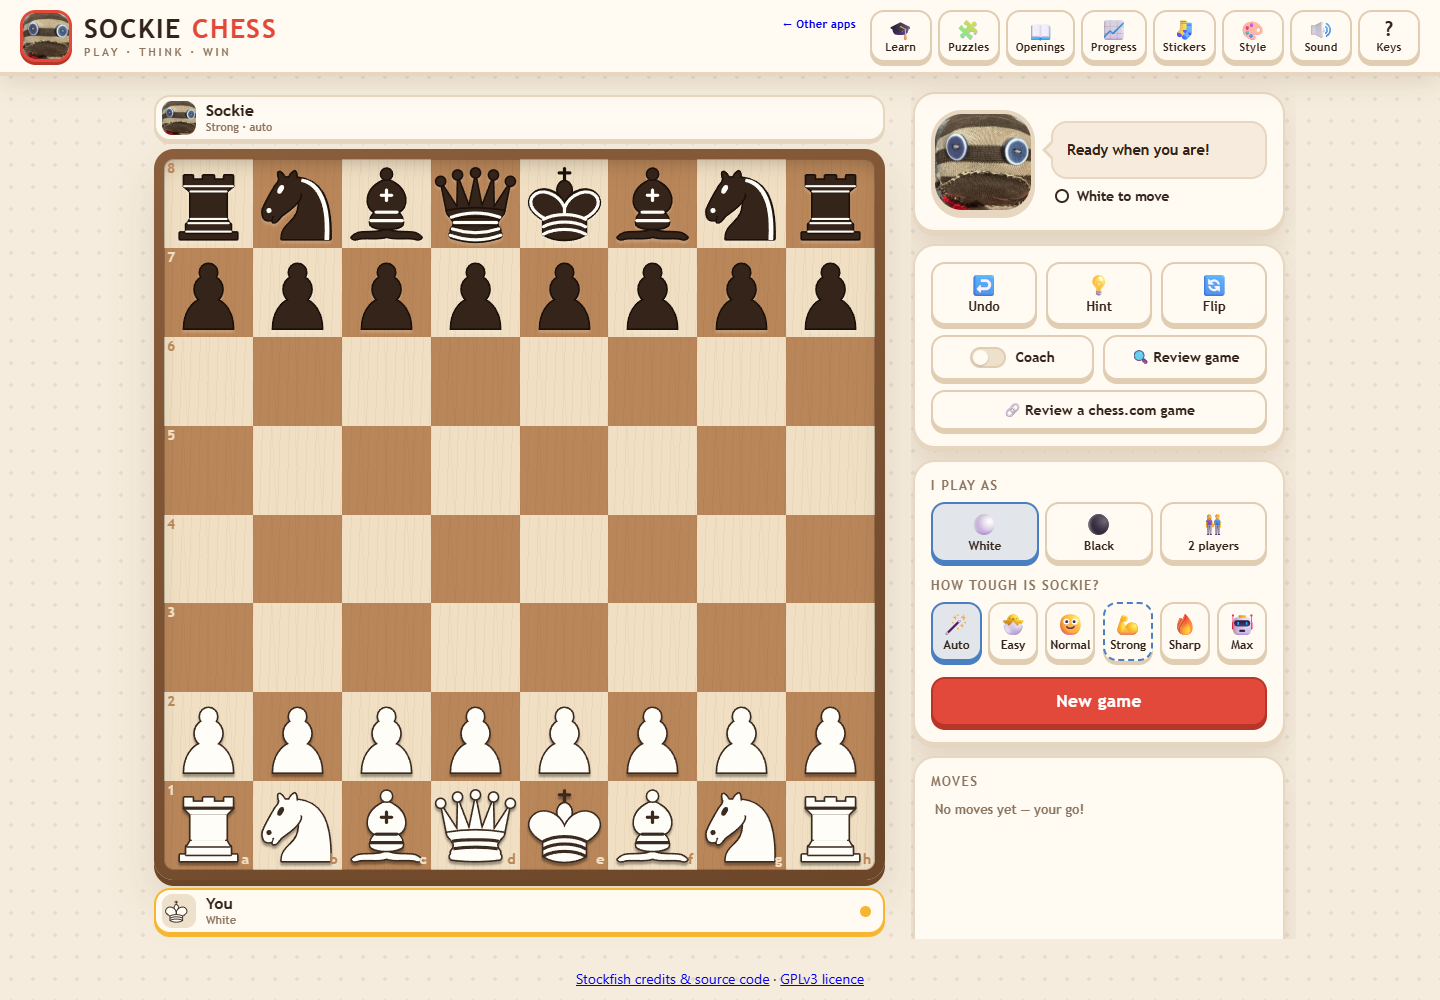The height and width of the screenshot is (1000, 1440).
Task: Click the Sockie Chess logo icon
Action: point(46,38)
